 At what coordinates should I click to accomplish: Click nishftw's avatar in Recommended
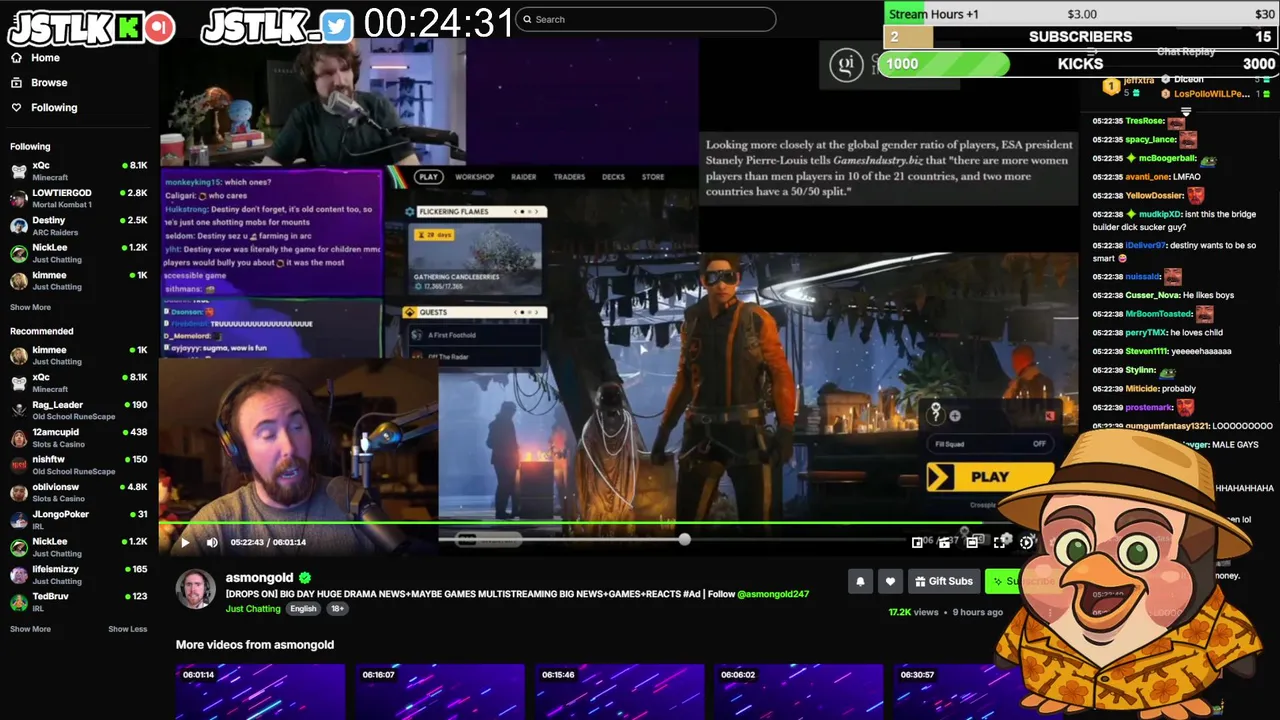[18, 465]
